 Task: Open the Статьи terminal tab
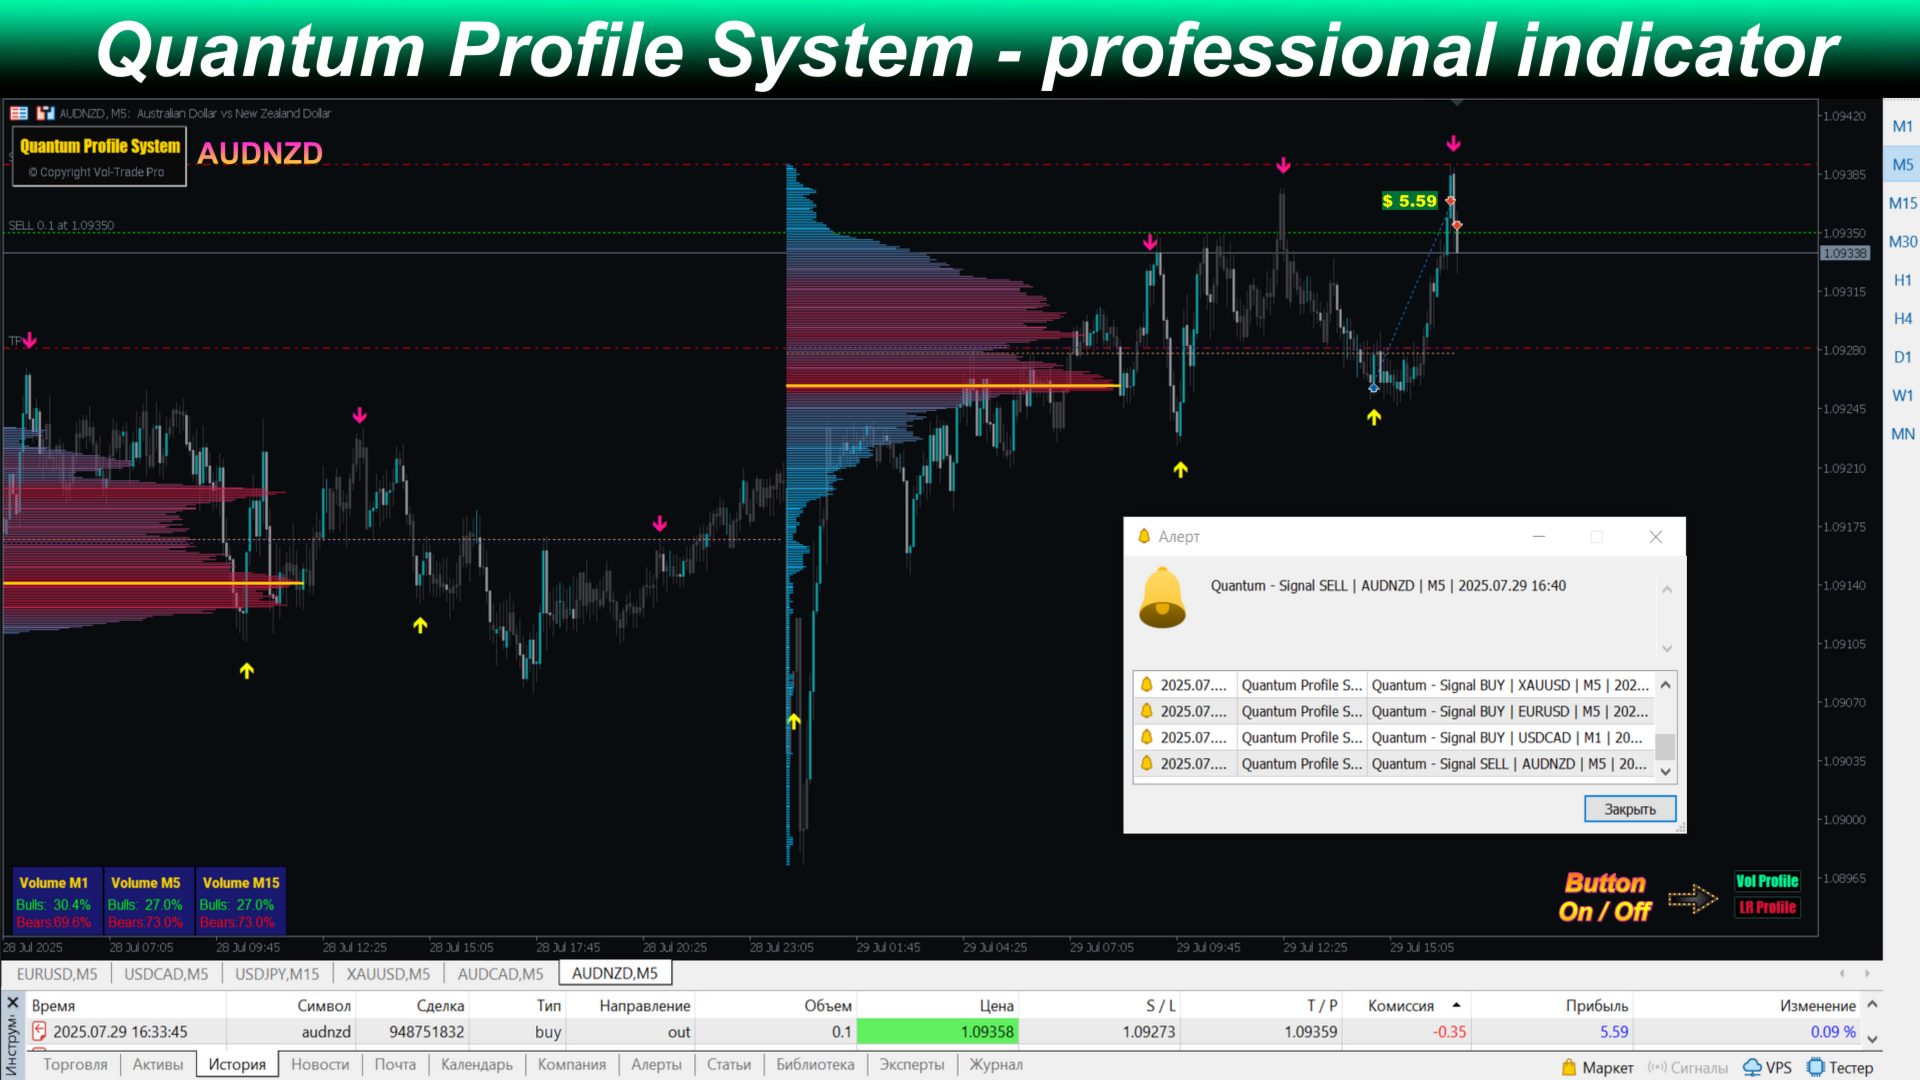729,1065
